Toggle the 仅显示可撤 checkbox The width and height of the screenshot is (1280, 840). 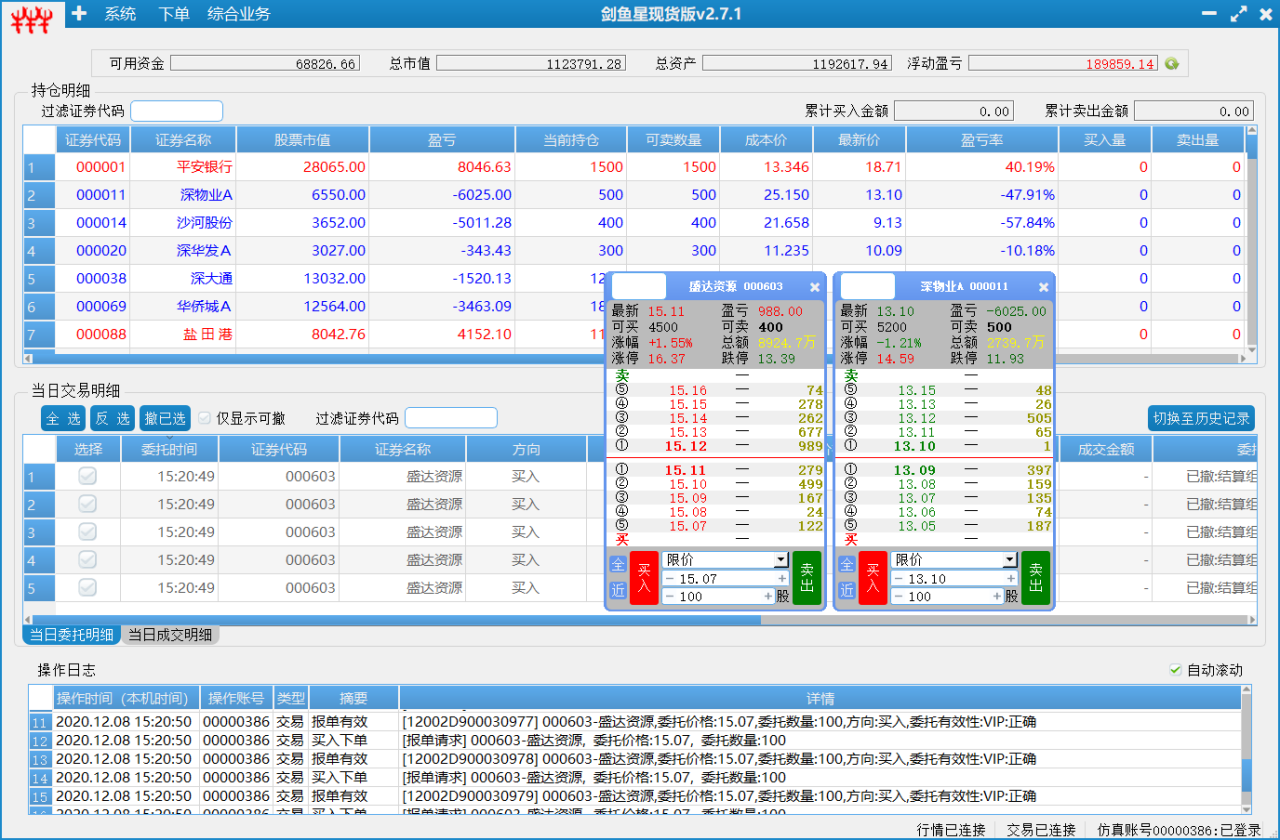[205, 418]
